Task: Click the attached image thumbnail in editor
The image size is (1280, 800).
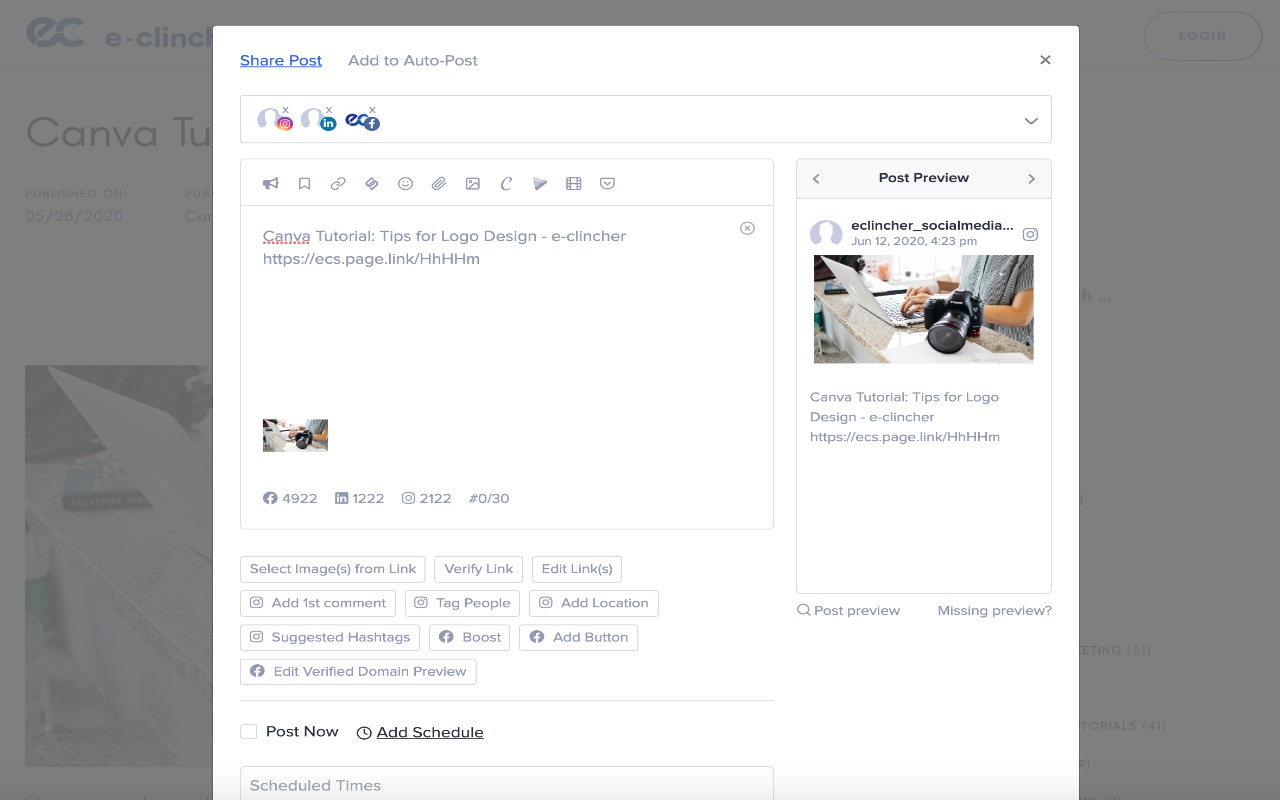Action: pos(295,435)
